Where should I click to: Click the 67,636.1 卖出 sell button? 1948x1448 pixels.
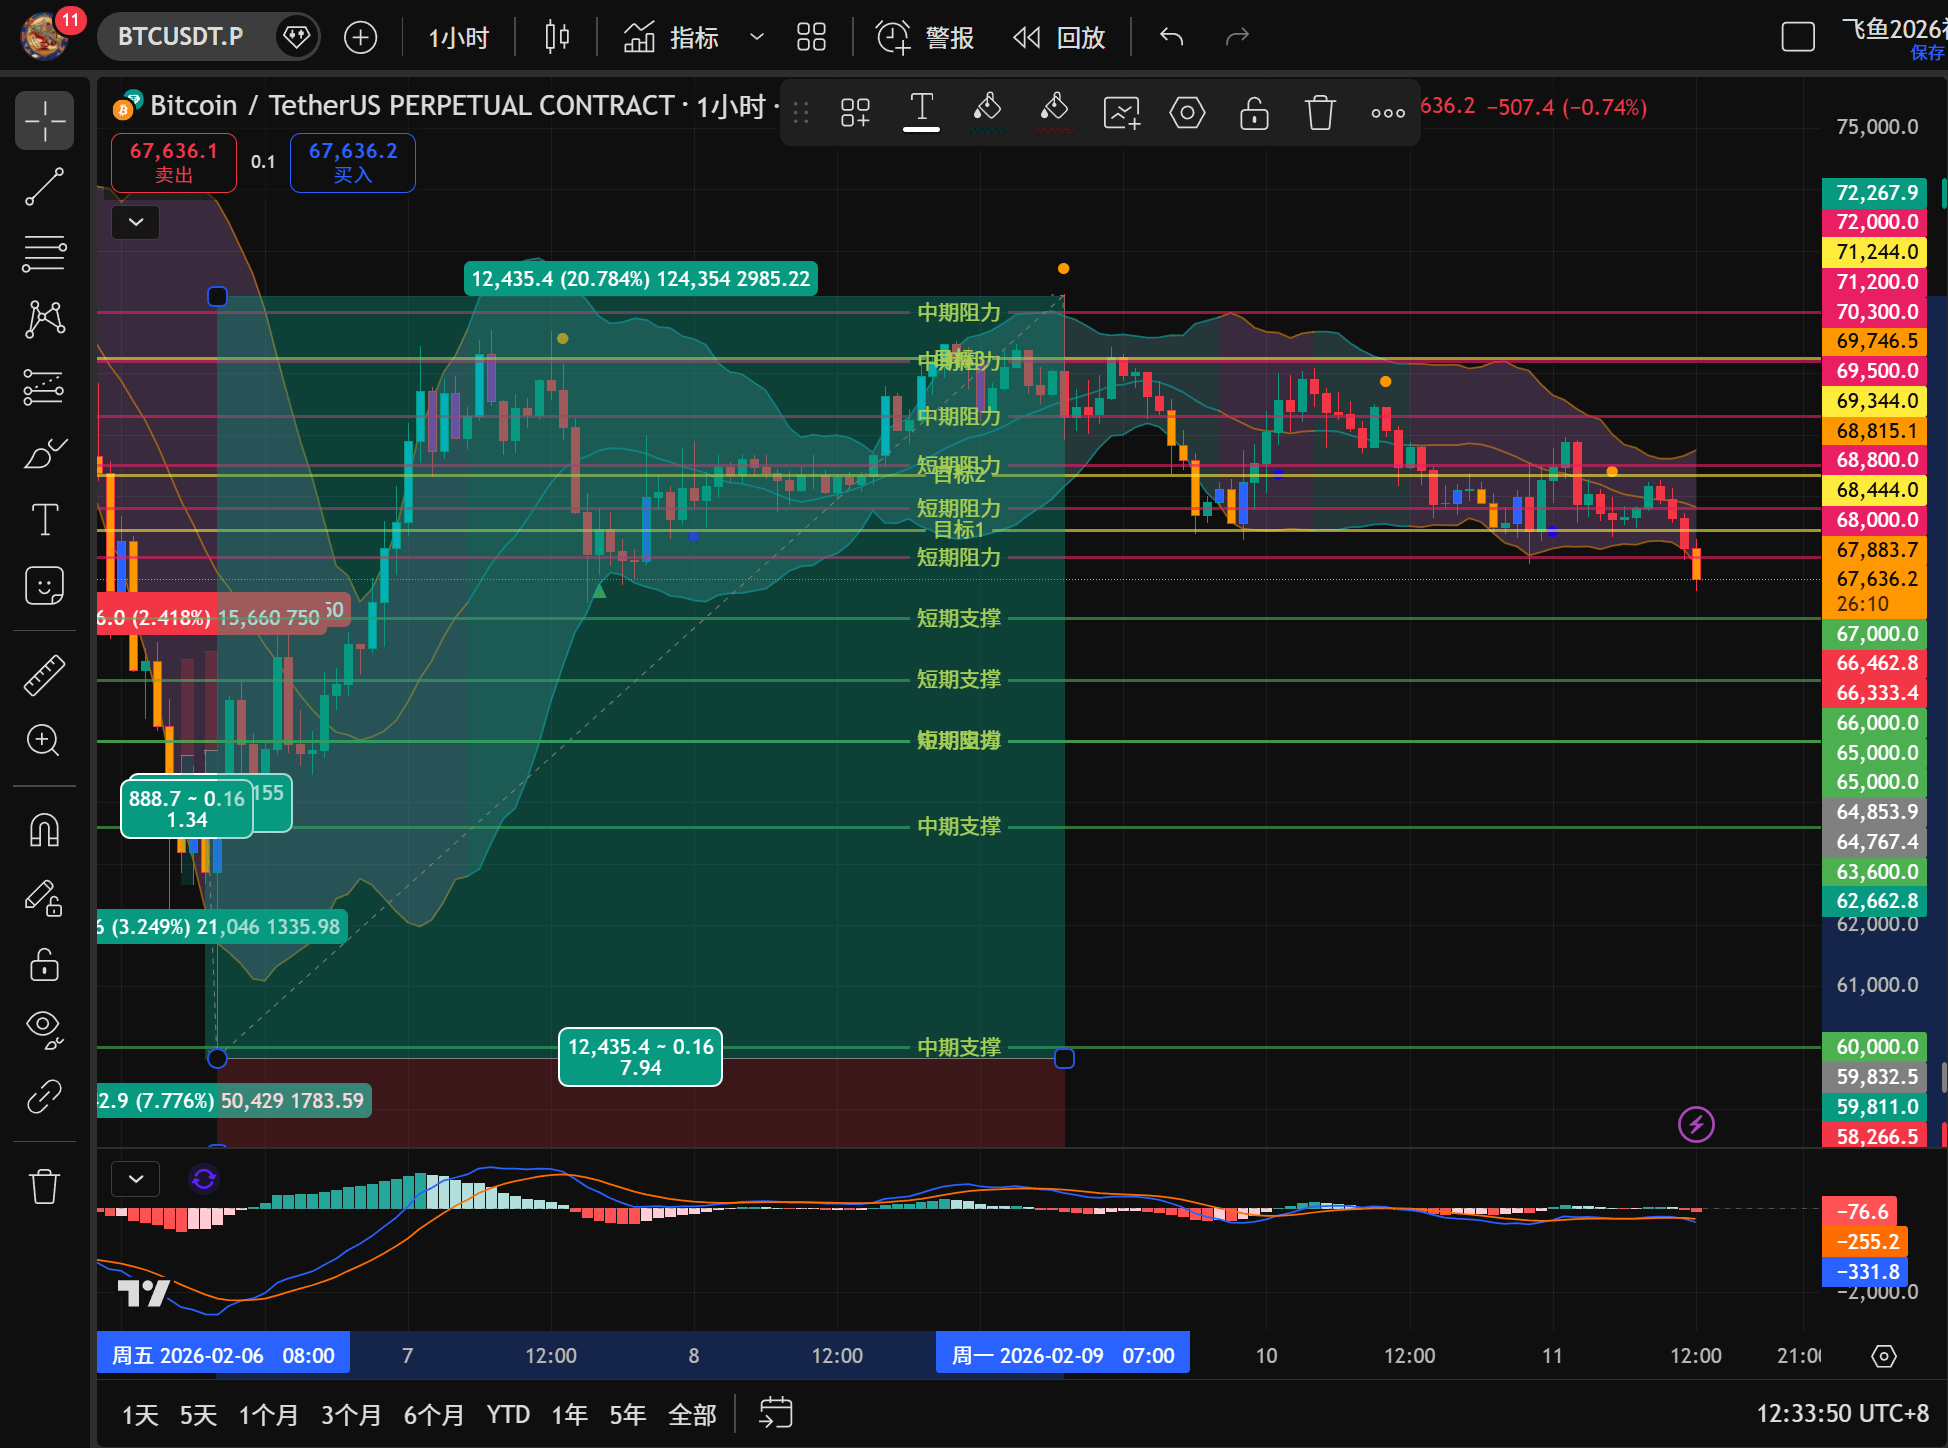[174, 162]
